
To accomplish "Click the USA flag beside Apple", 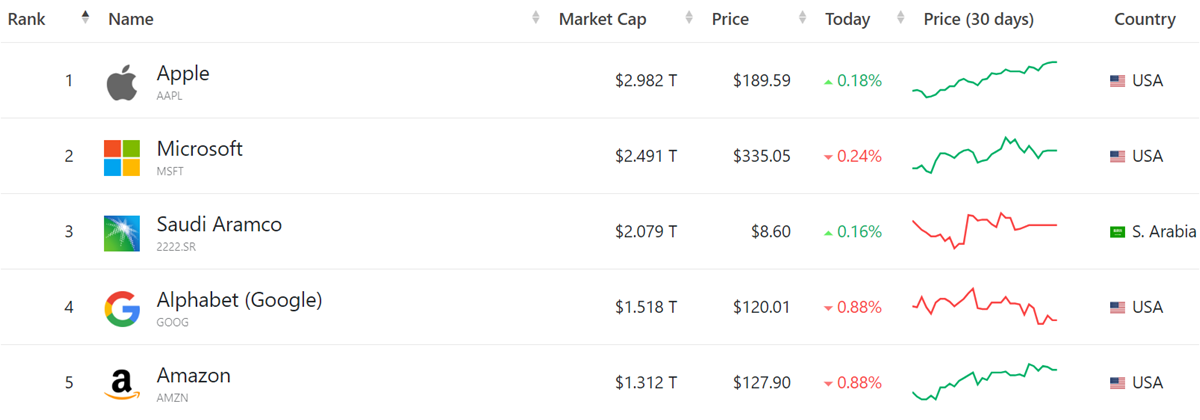I will (x=1118, y=81).
